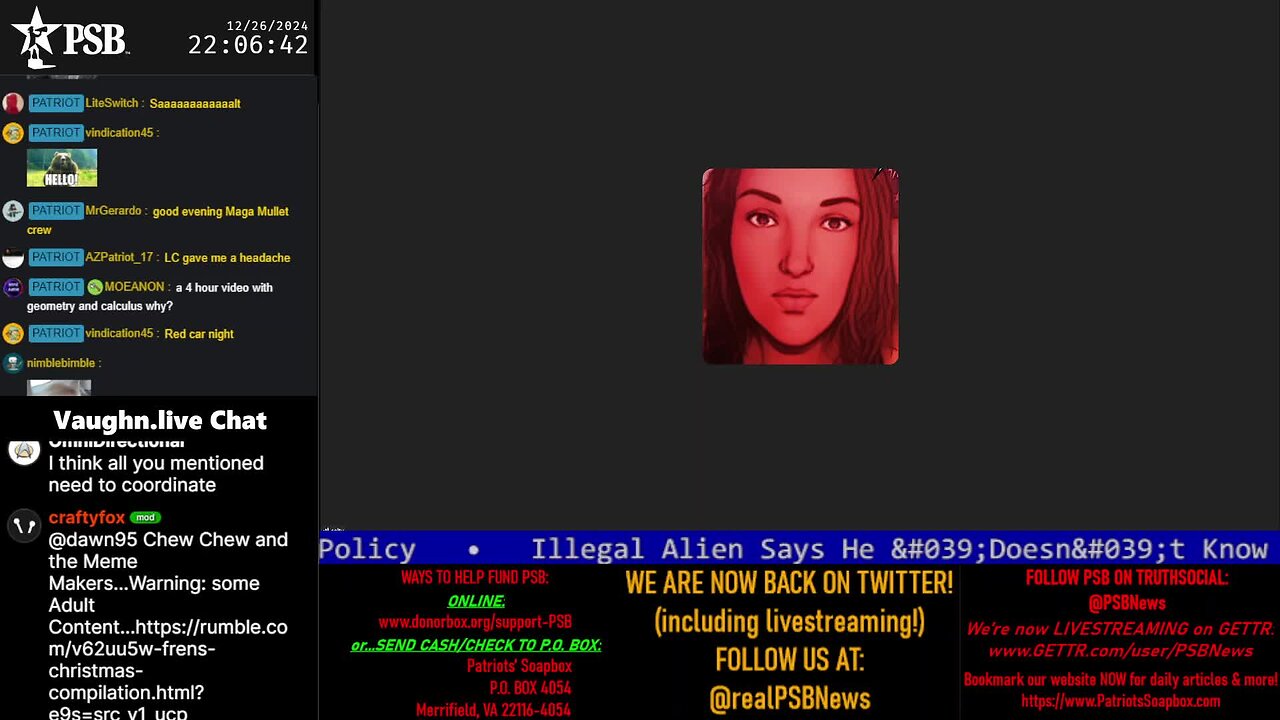This screenshot has width=1280, height=720.
Task: Open the https://www.PatriotsSoapbox.com link
Action: coord(1120,701)
